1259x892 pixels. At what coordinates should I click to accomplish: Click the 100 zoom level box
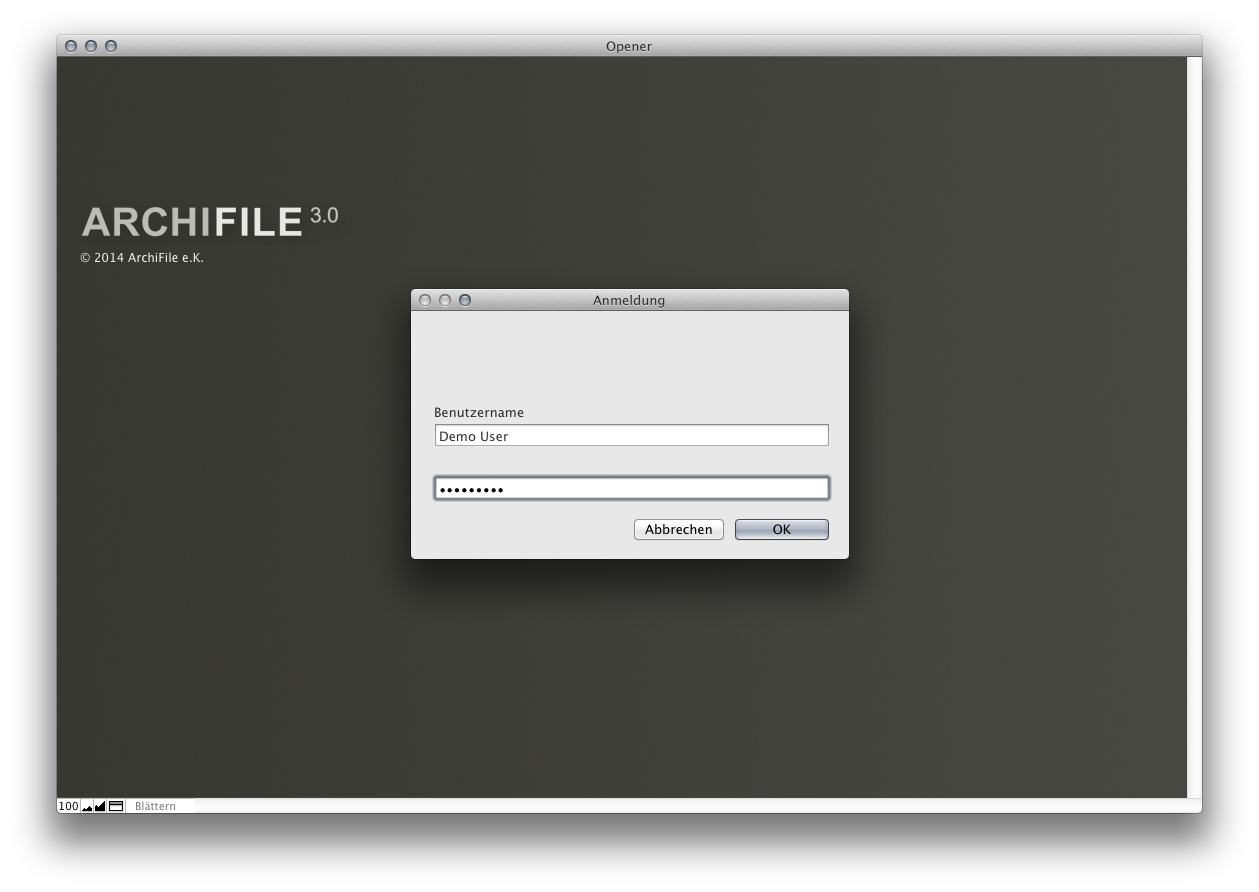click(68, 806)
